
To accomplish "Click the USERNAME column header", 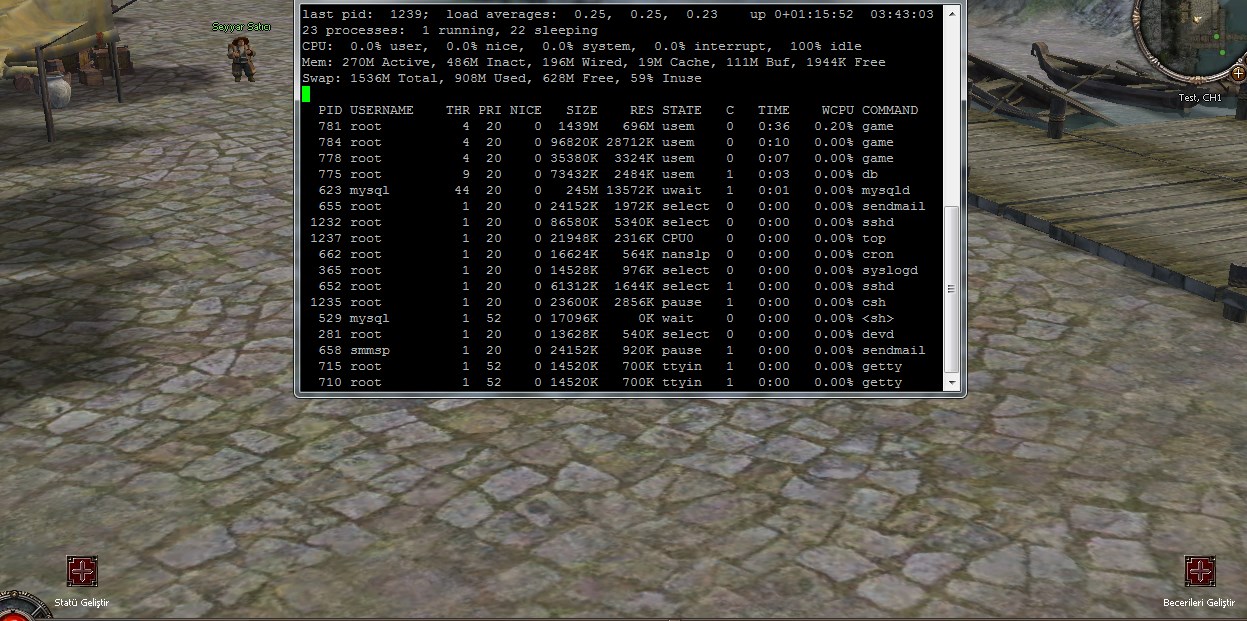I will [381, 110].
